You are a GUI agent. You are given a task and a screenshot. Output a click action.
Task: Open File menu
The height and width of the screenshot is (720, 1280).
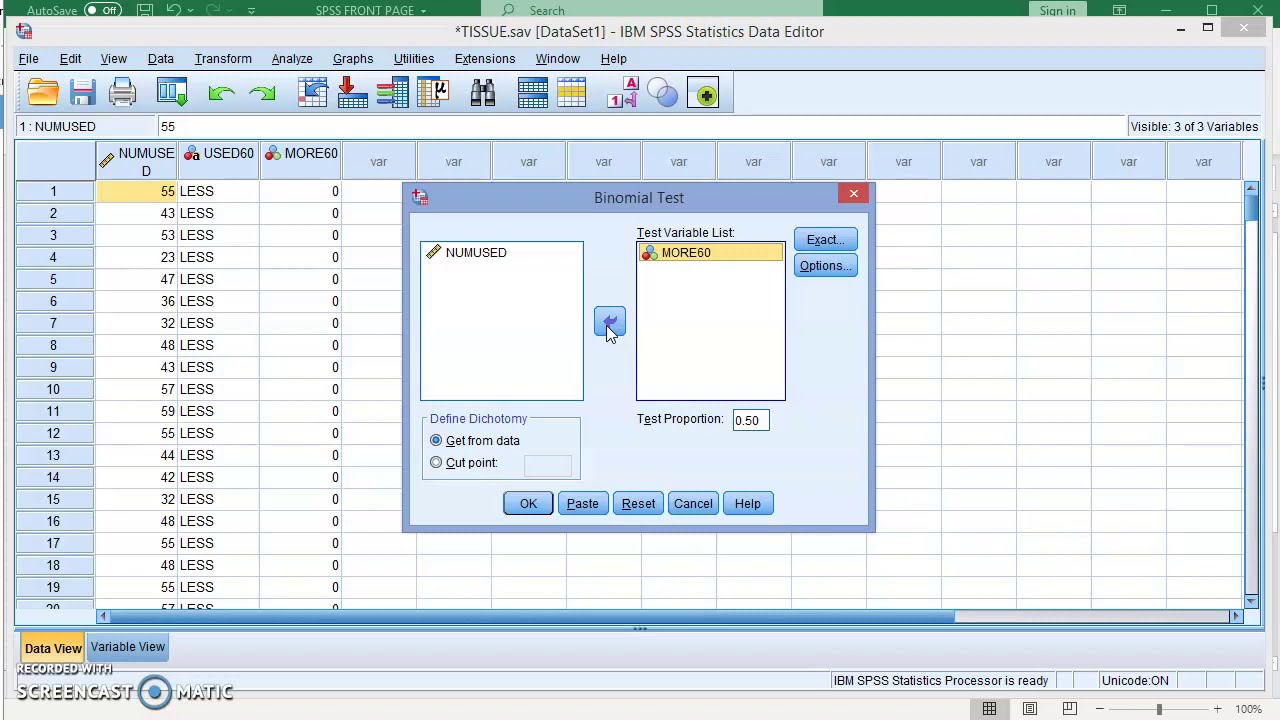pyautogui.click(x=29, y=59)
